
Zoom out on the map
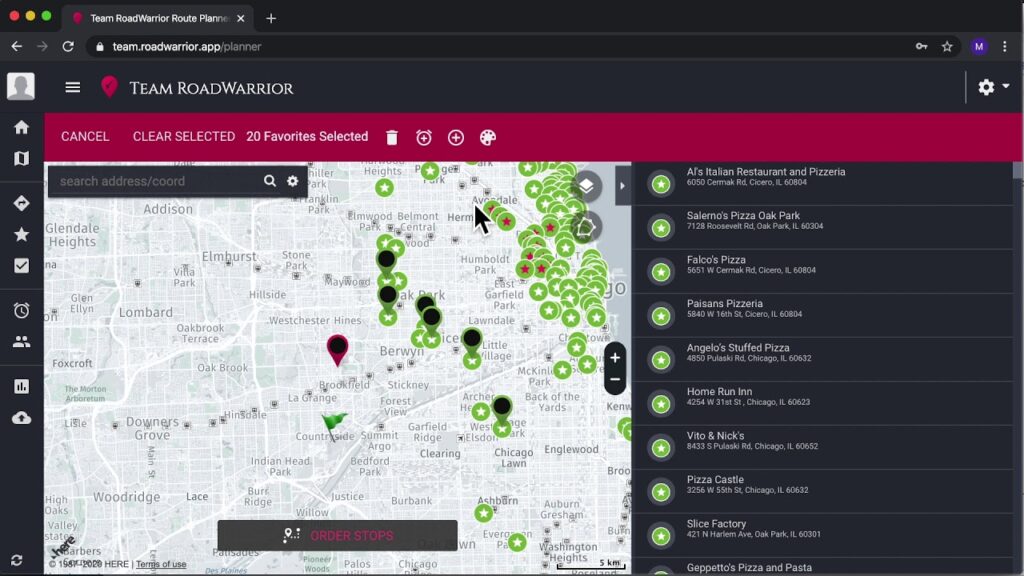click(x=615, y=379)
